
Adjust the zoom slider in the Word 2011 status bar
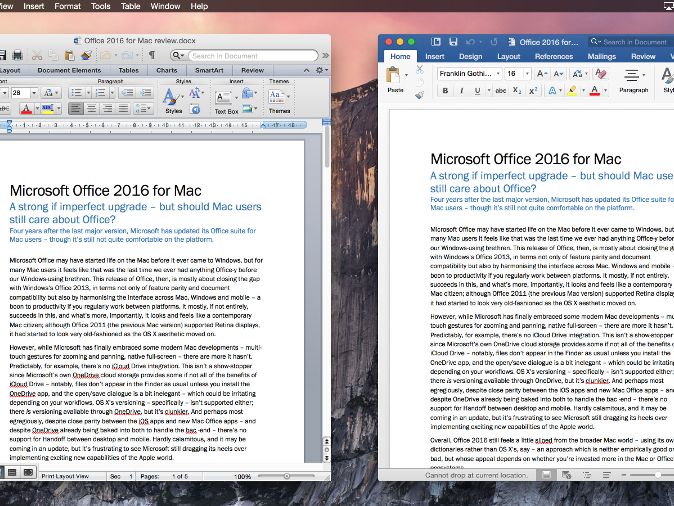[287, 476]
